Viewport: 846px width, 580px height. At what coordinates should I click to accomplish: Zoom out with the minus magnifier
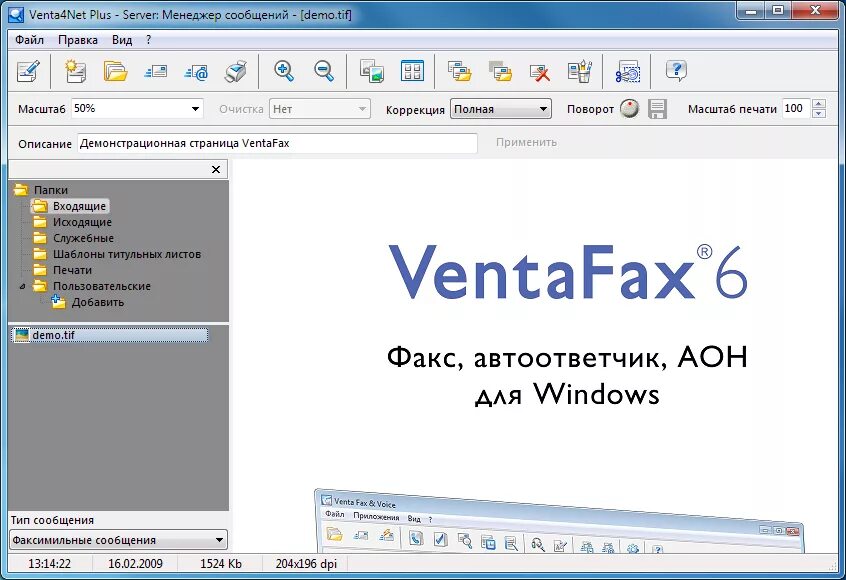(x=324, y=71)
